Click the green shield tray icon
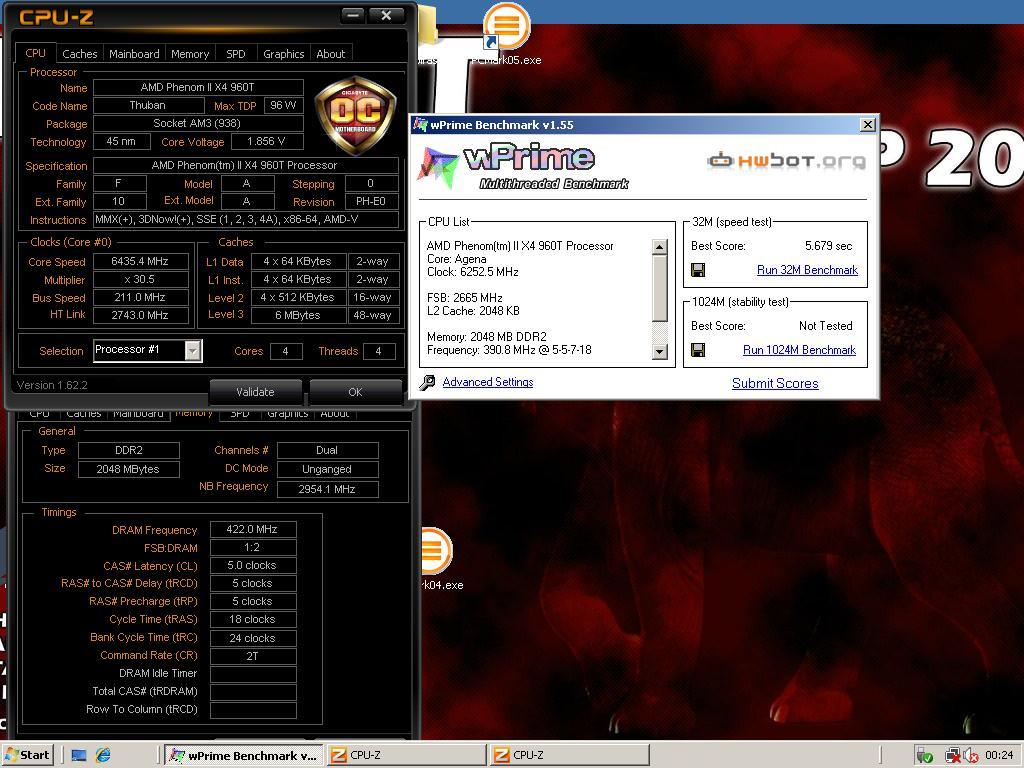 click(924, 756)
